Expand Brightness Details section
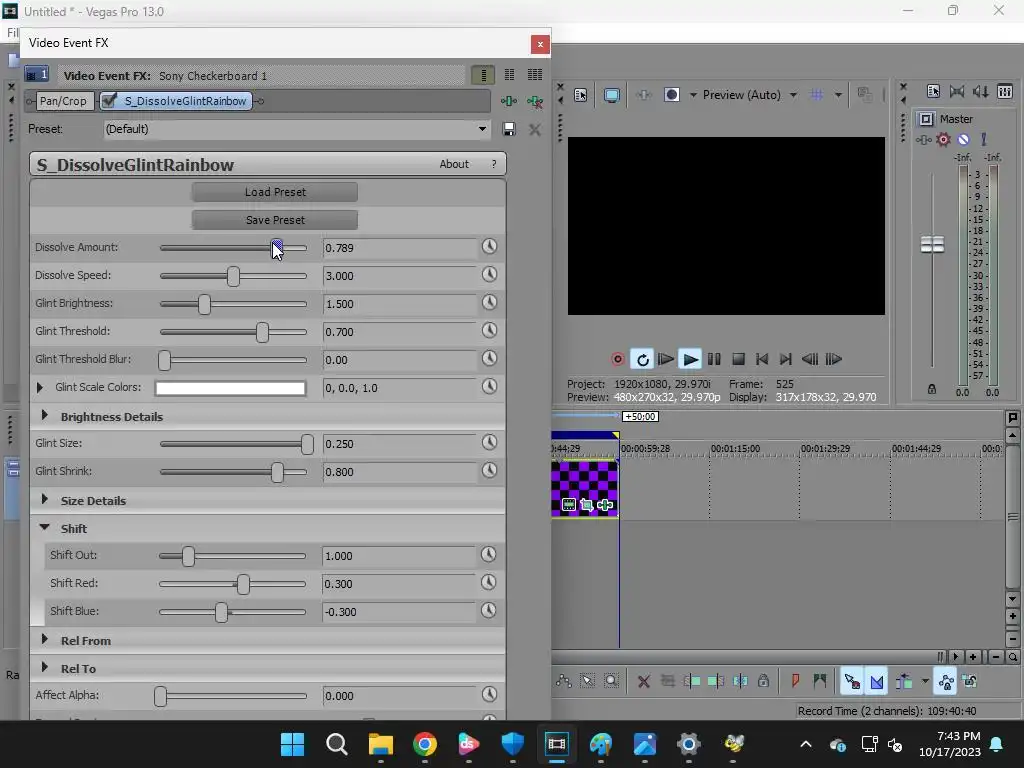The image size is (1024, 768). click(x=44, y=415)
